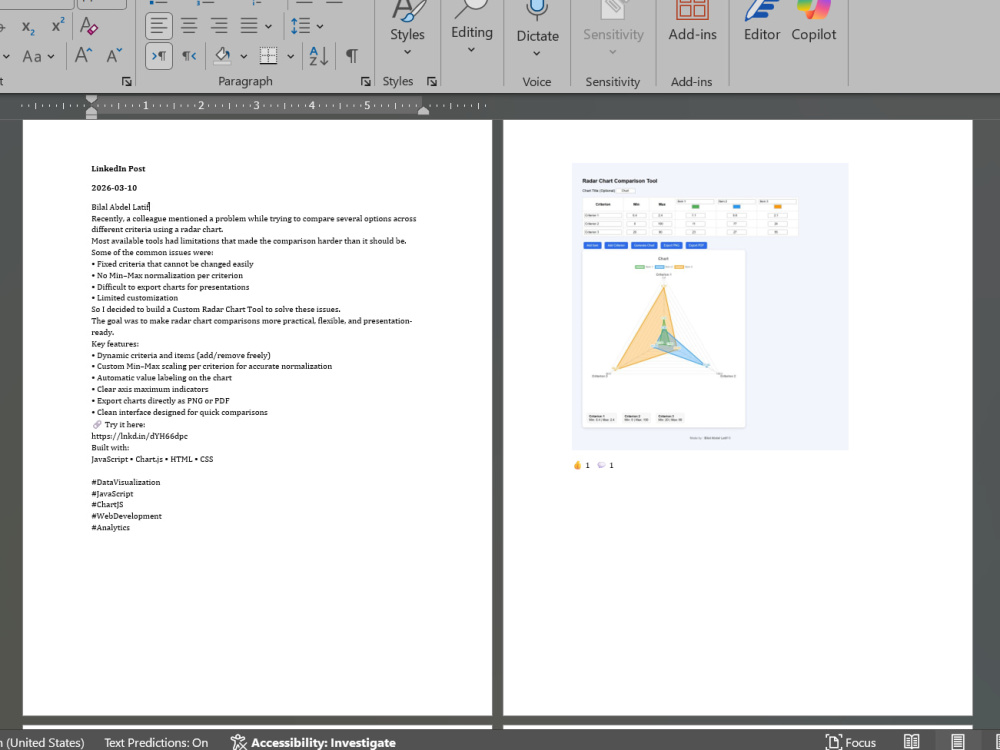Clear all formatting with eraser icon
Image resolution: width=1000 pixels, height=750 pixels.
coord(89,26)
